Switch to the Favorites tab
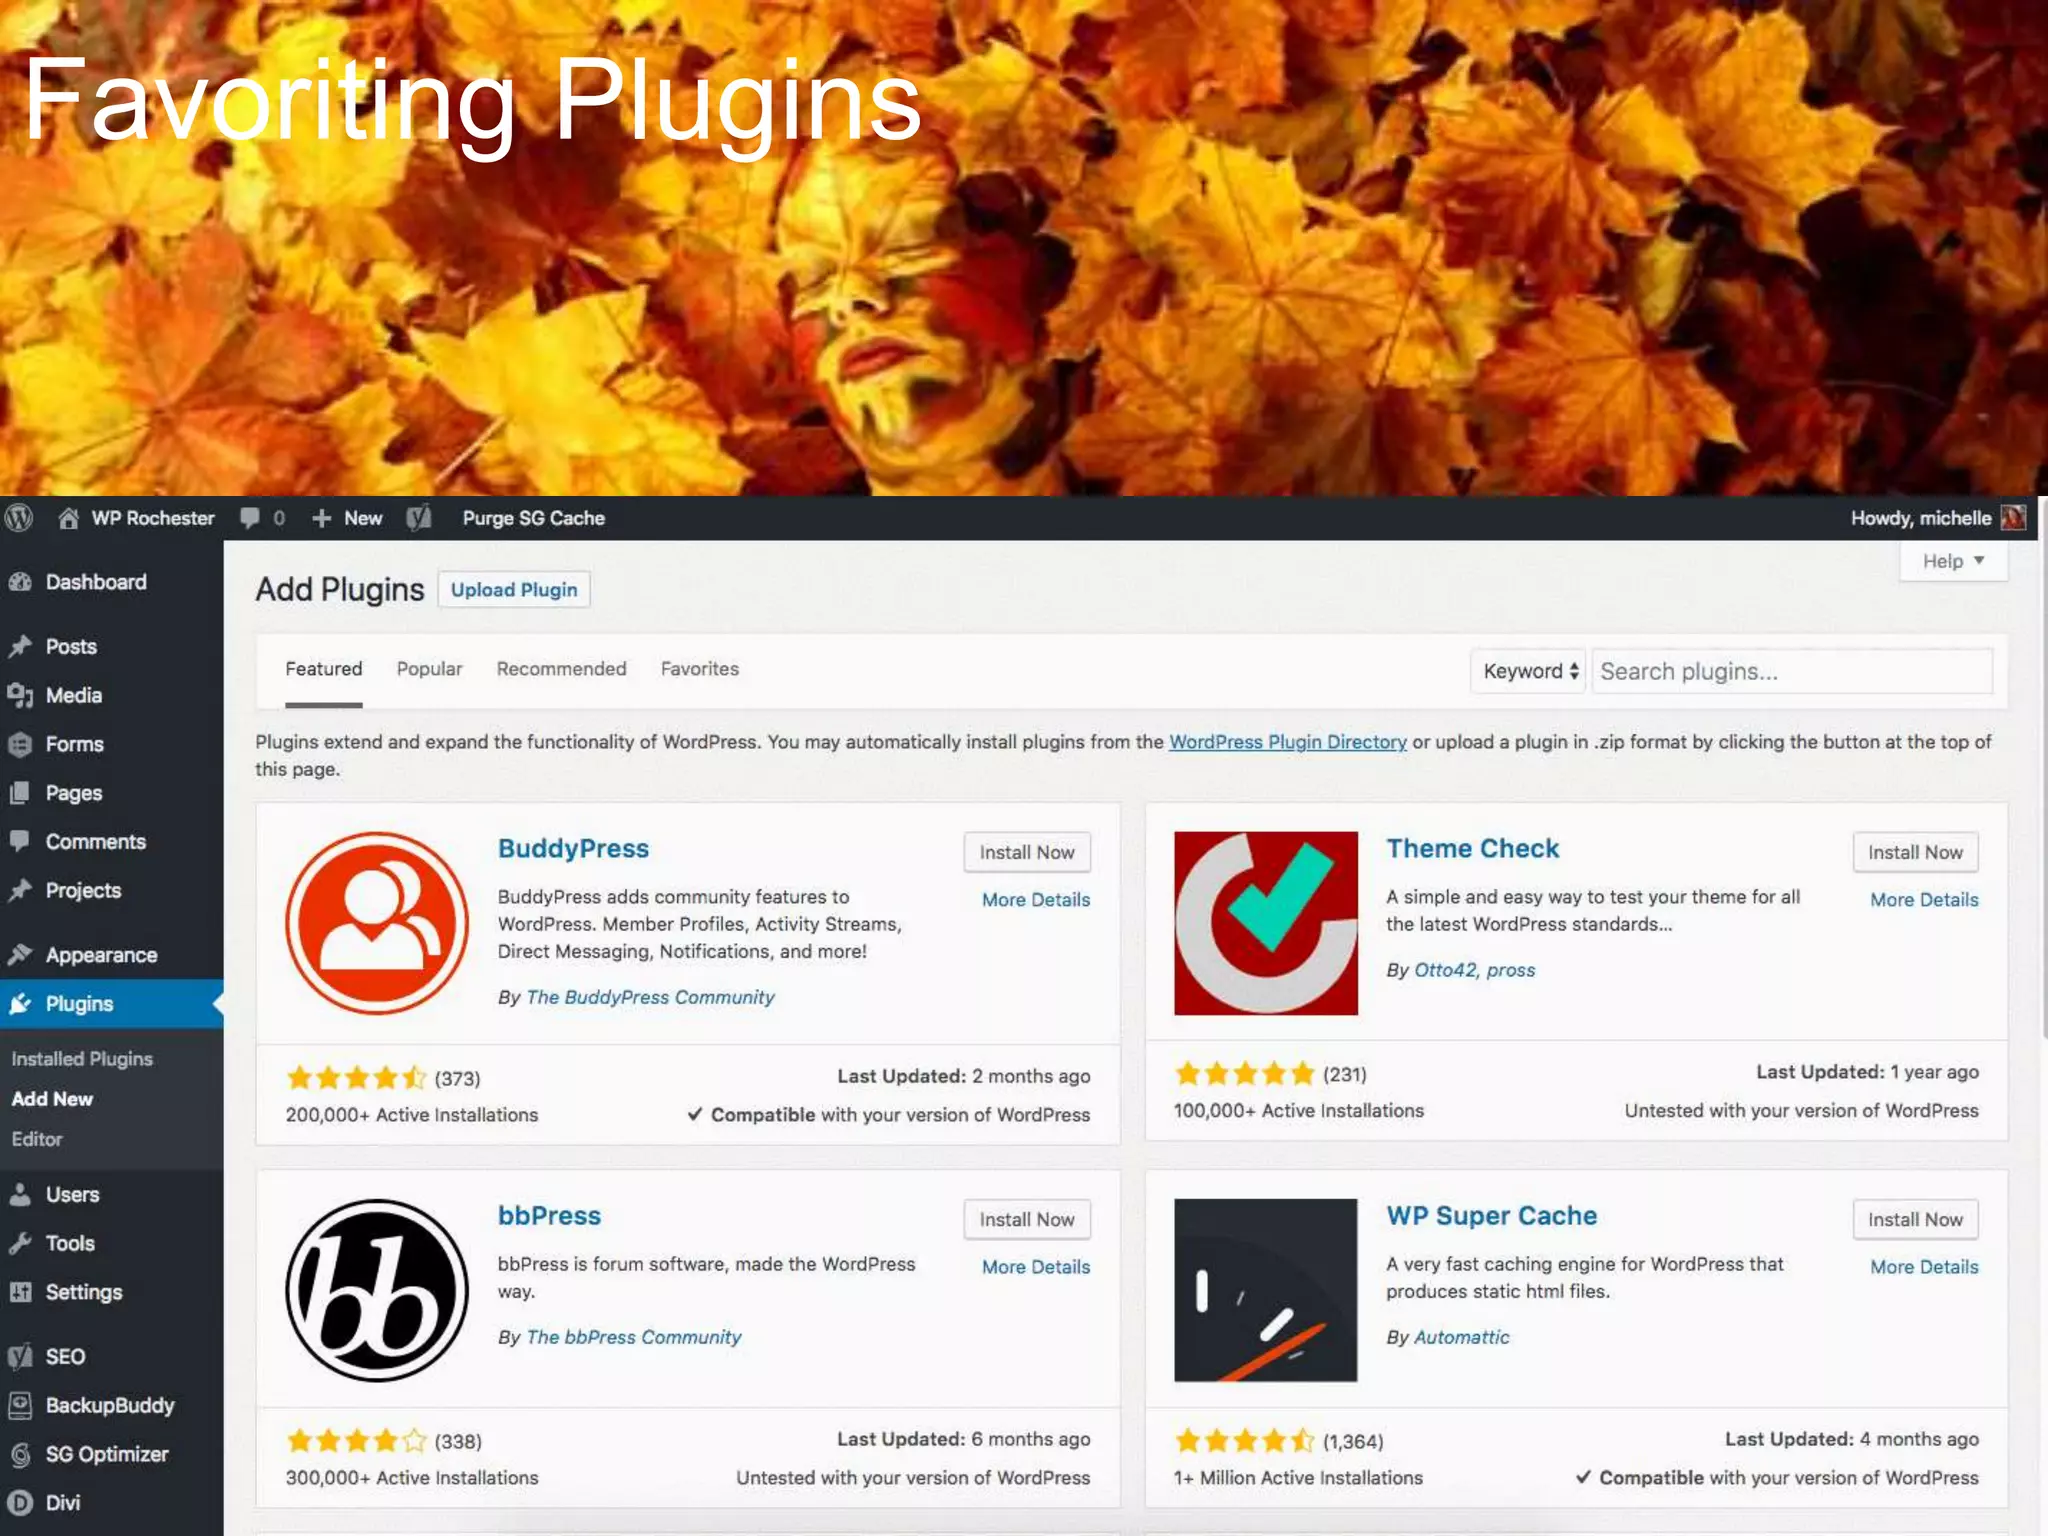 click(x=700, y=669)
